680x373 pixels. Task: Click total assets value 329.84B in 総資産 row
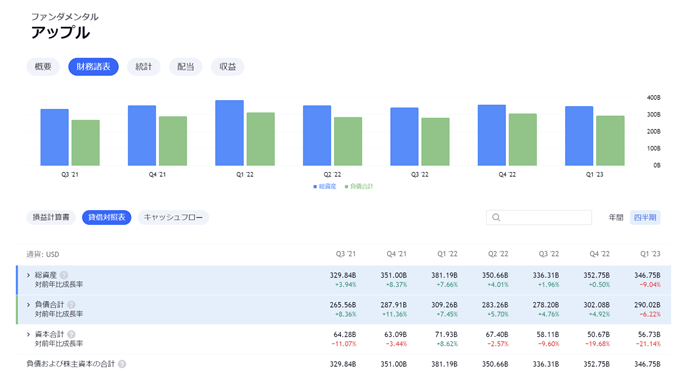click(x=343, y=275)
